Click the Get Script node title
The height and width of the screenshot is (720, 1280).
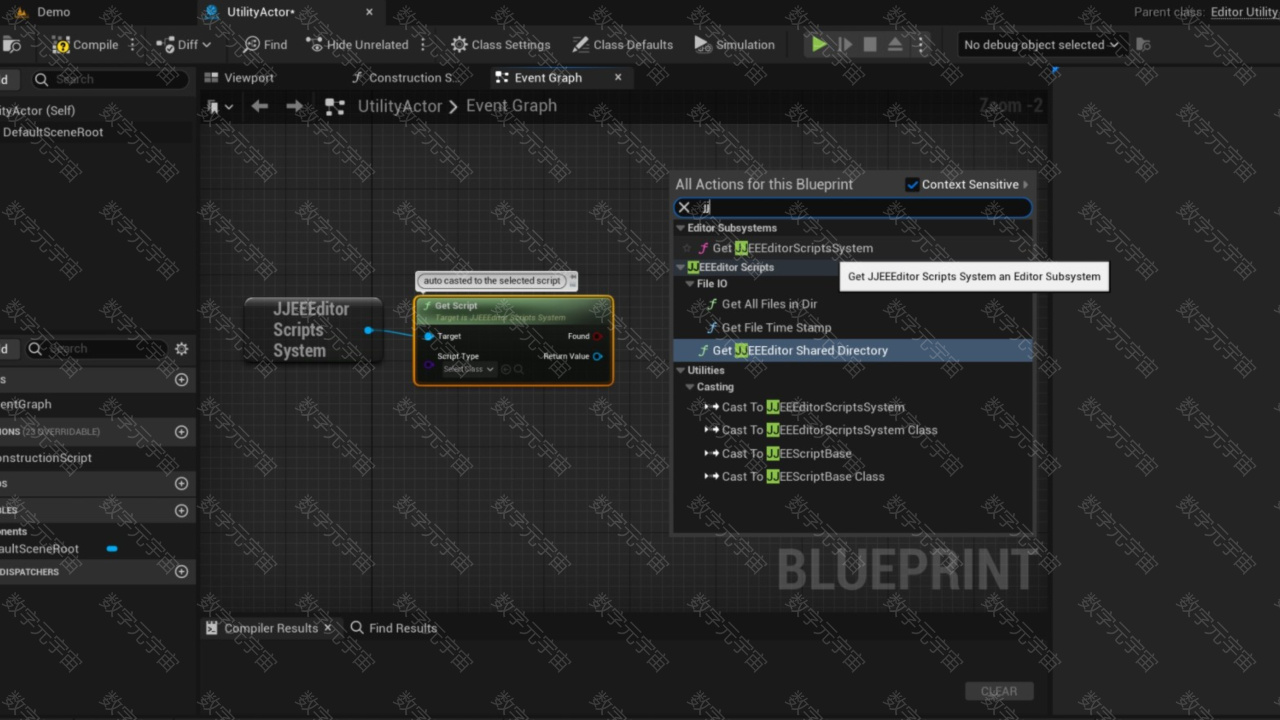[456, 305]
